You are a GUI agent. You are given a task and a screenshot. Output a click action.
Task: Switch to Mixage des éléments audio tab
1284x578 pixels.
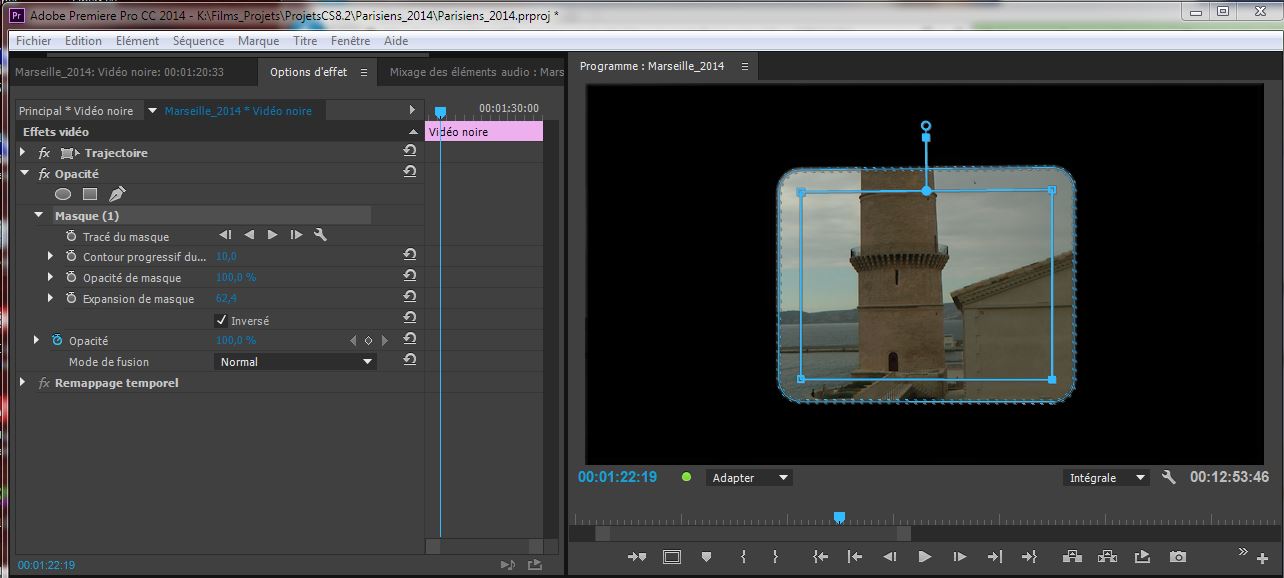476,72
